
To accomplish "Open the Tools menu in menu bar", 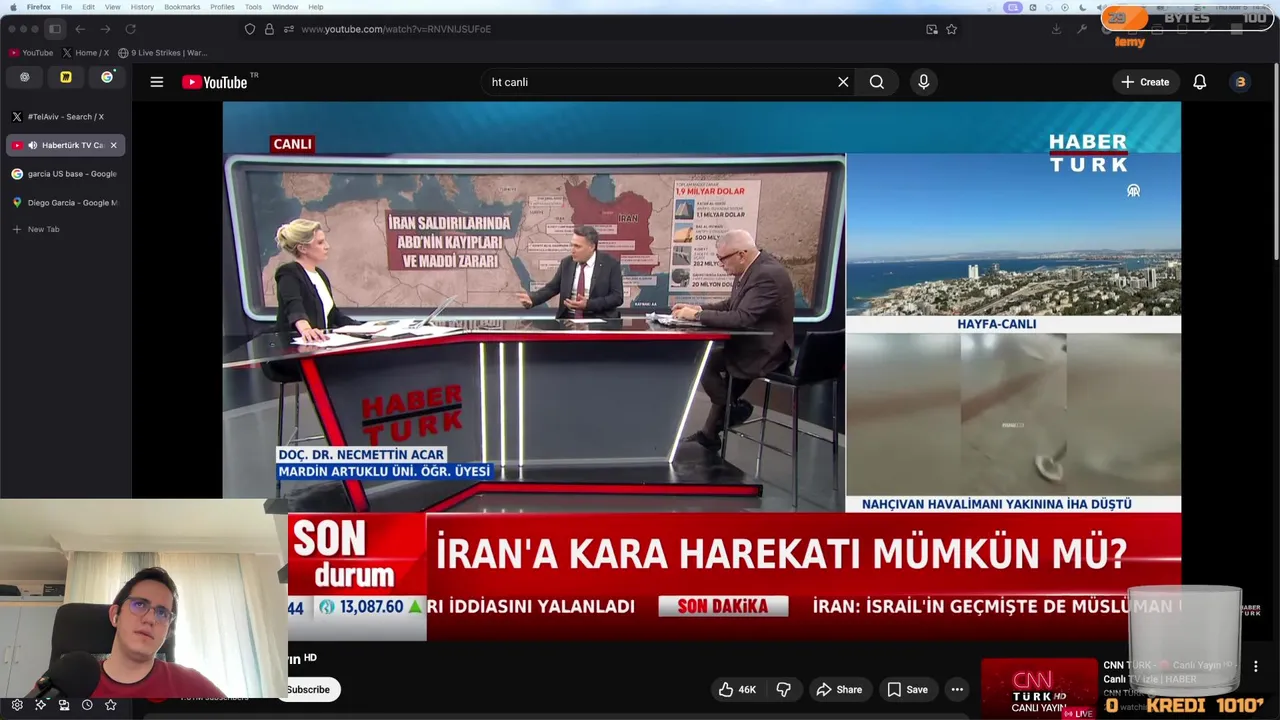I will (x=253, y=7).
